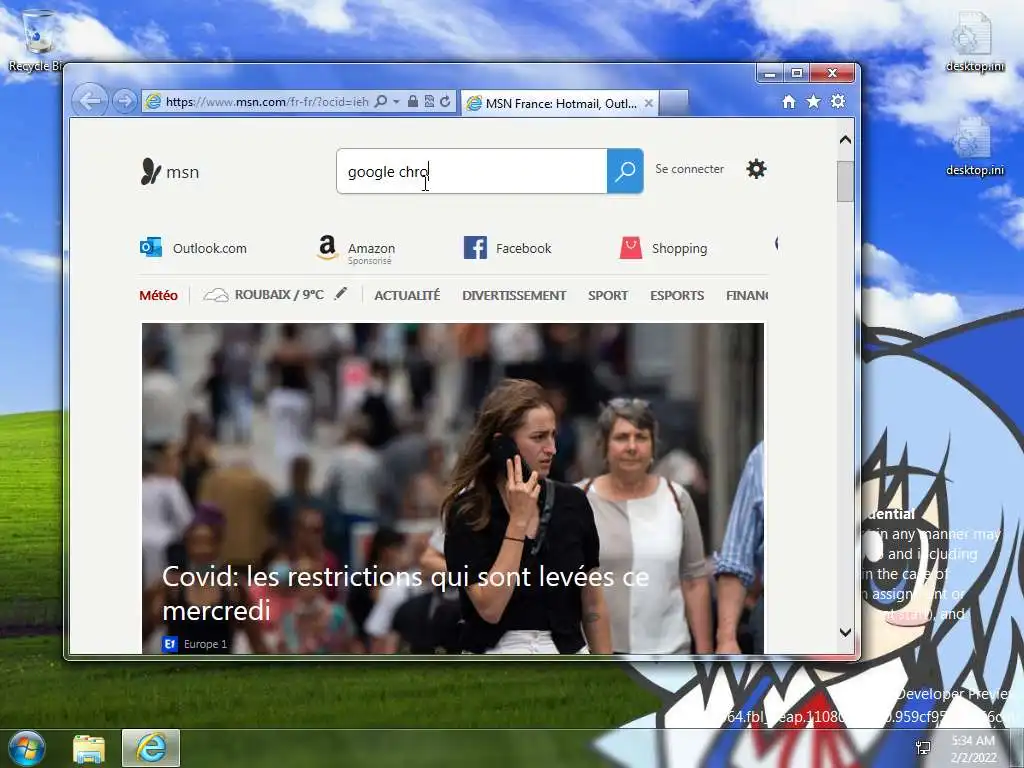Click the page scrollbar up arrow

click(x=845, y=140)
